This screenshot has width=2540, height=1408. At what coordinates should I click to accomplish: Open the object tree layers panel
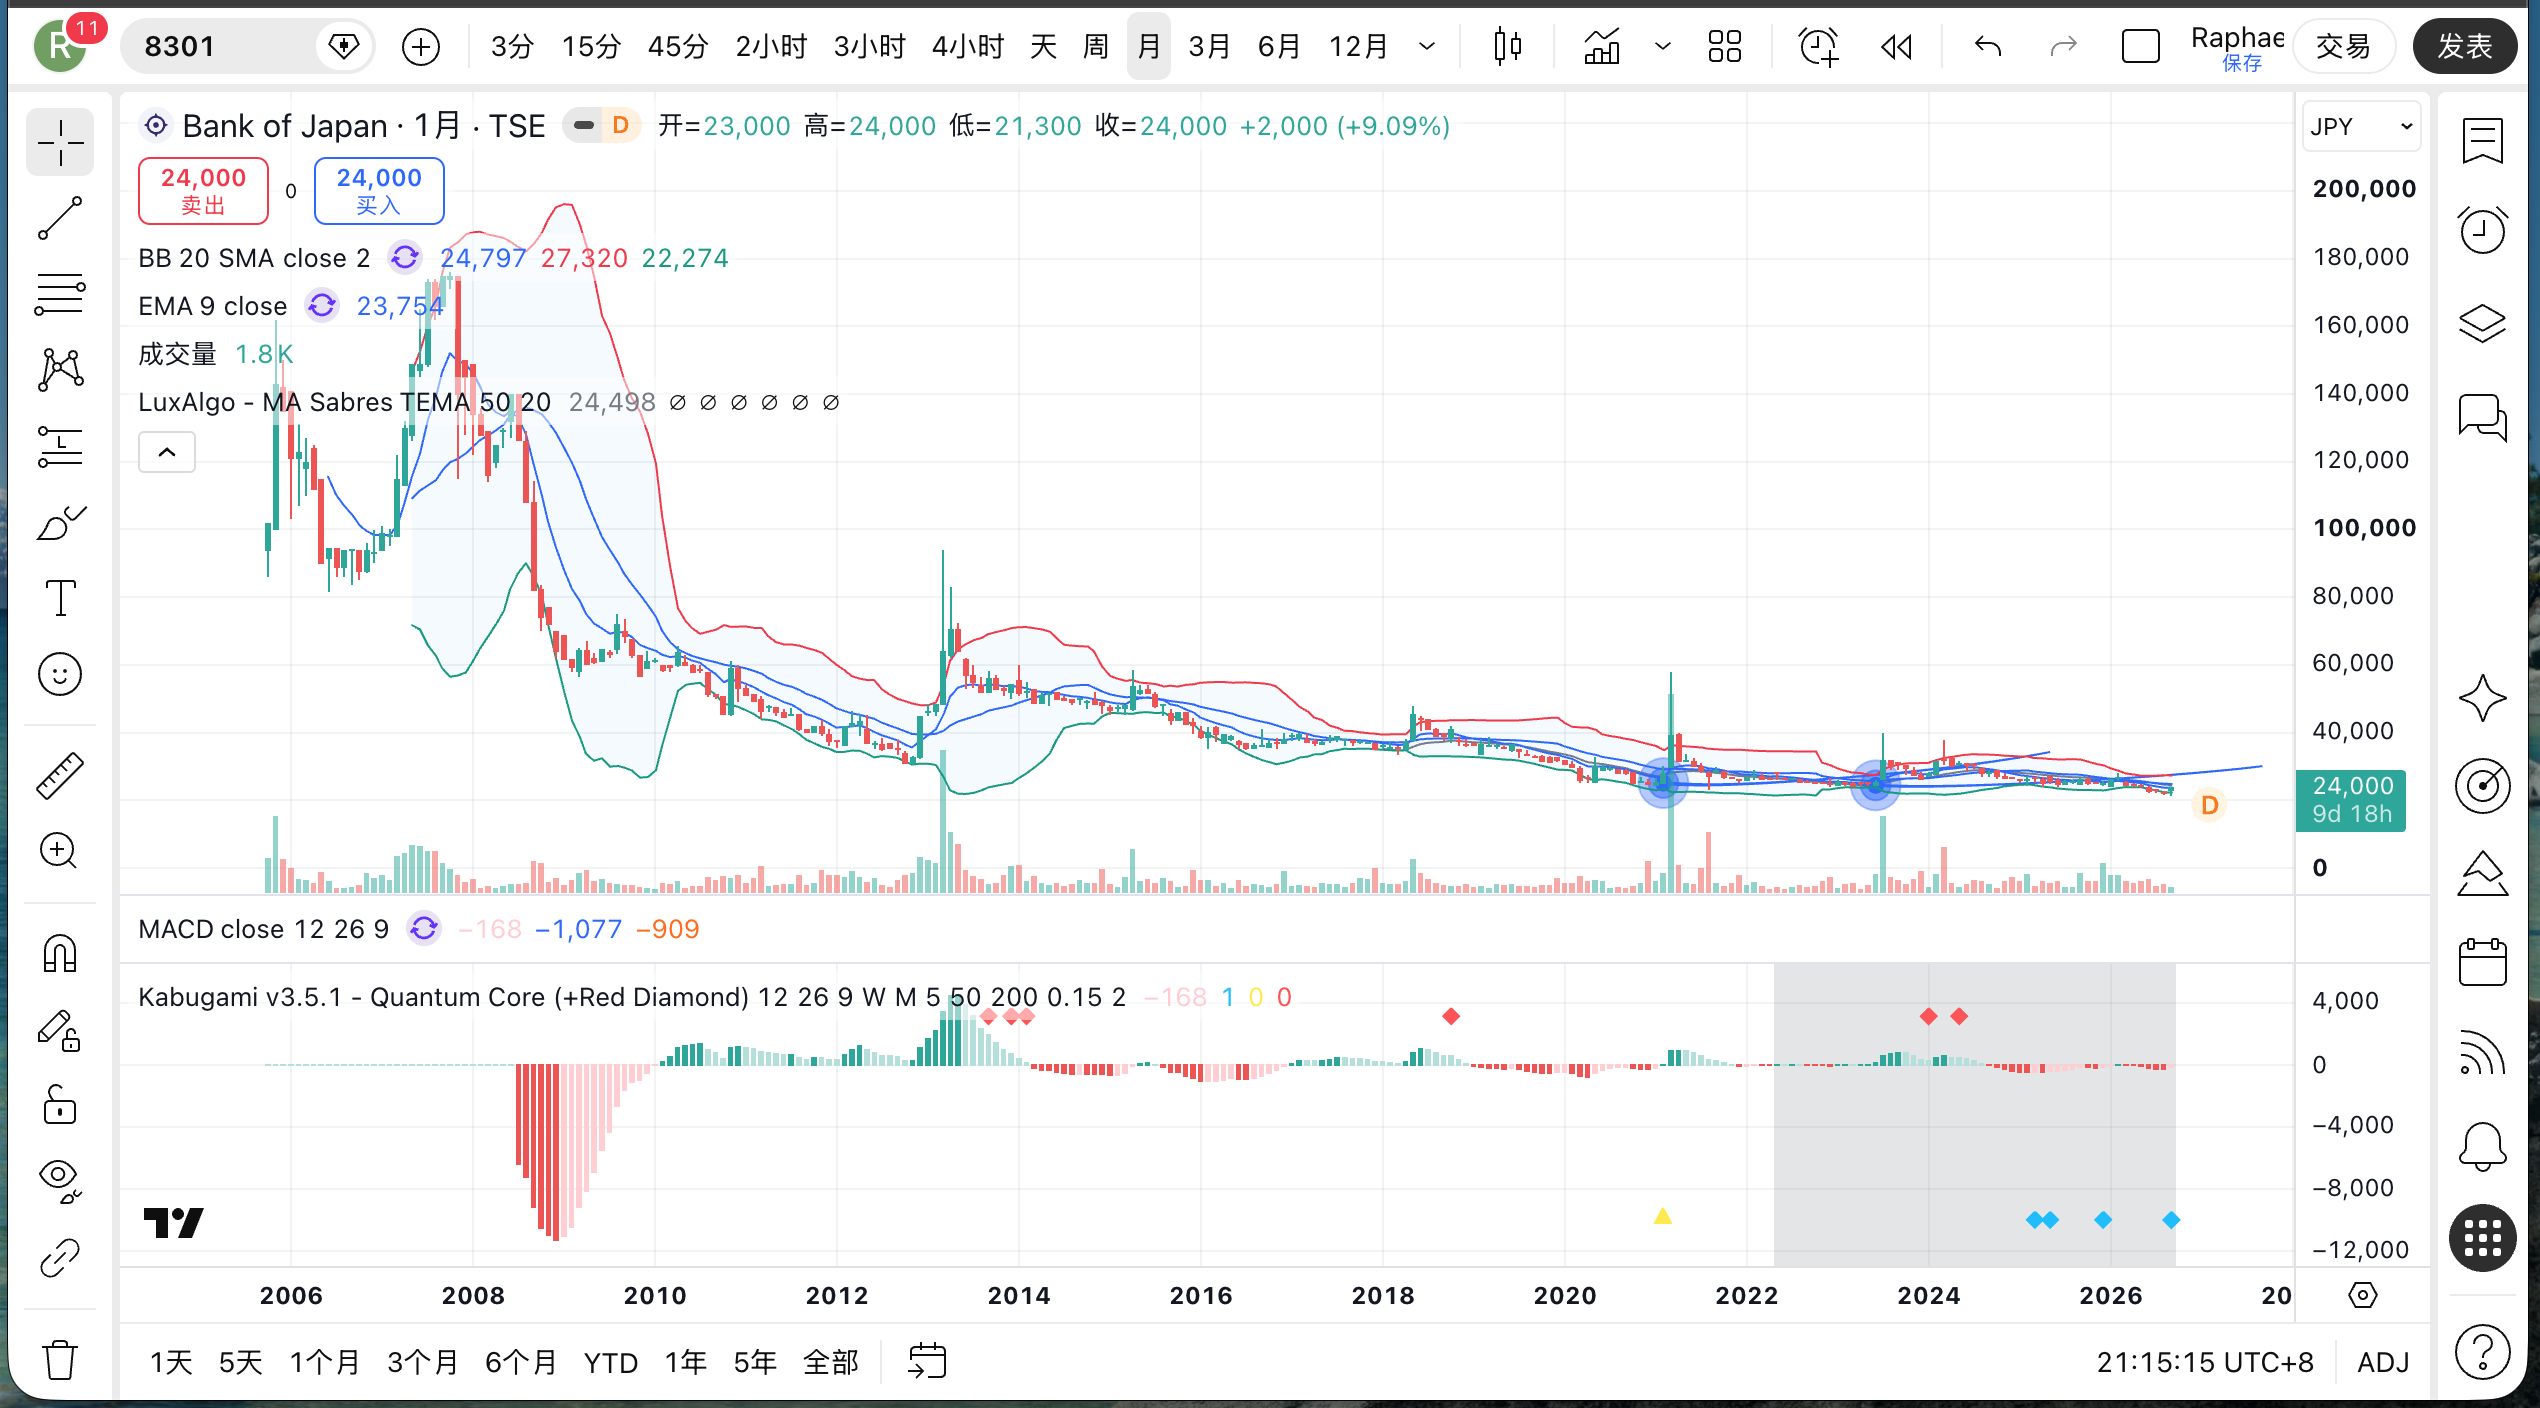click(x=2482, y=322)
